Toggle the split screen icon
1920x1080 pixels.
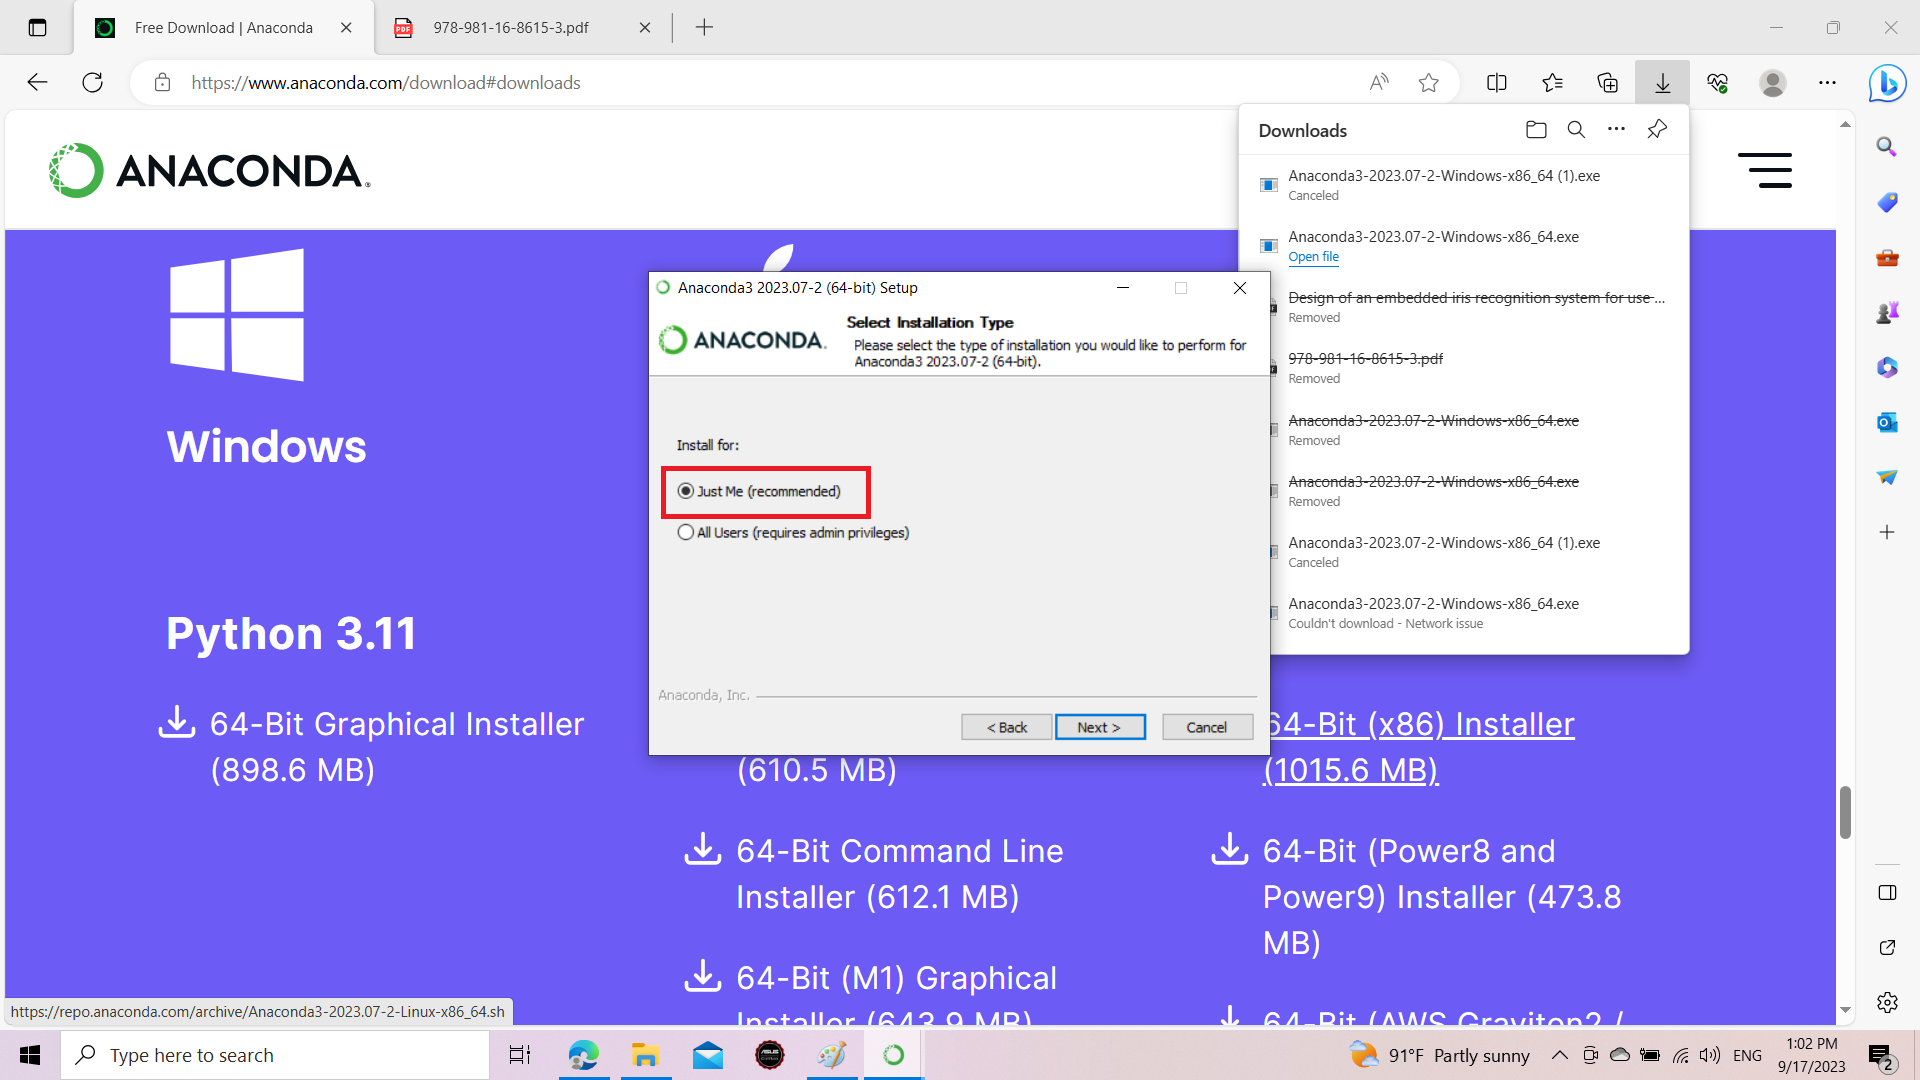tap(1497, 83)
